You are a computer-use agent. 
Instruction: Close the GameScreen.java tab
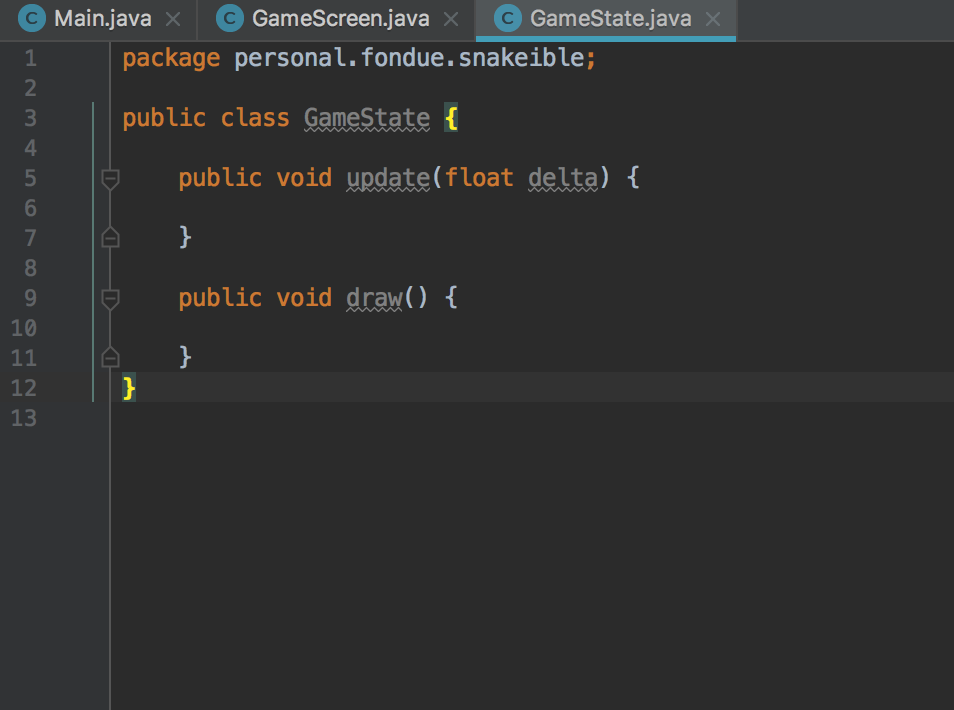tap(451, 19)
